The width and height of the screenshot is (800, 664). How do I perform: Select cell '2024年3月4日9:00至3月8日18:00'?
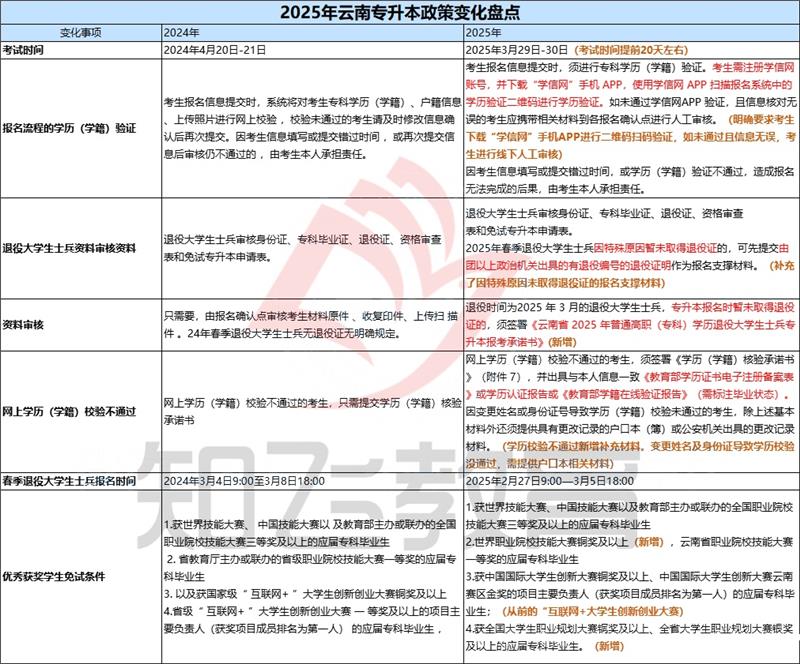pyautogui.click(x=312, y=481)
